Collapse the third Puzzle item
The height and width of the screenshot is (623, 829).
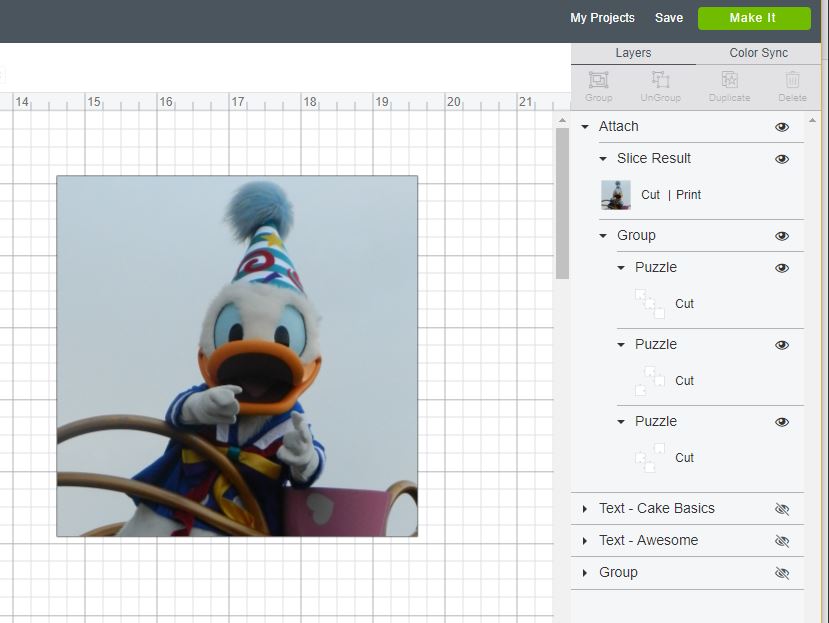click(621, 422)
